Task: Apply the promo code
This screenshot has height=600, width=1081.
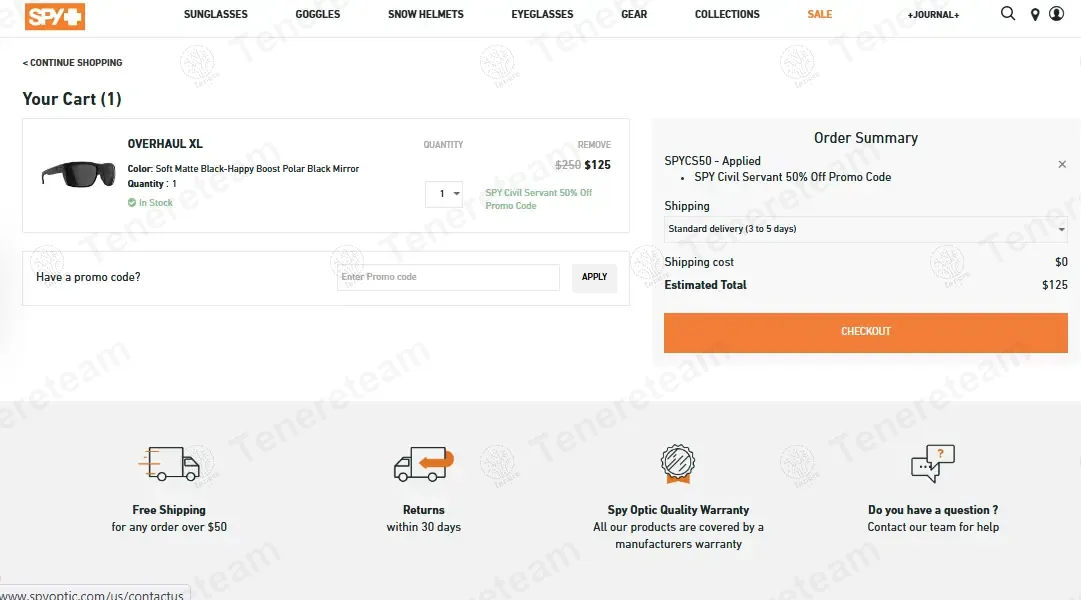Action: coord(594,277)
